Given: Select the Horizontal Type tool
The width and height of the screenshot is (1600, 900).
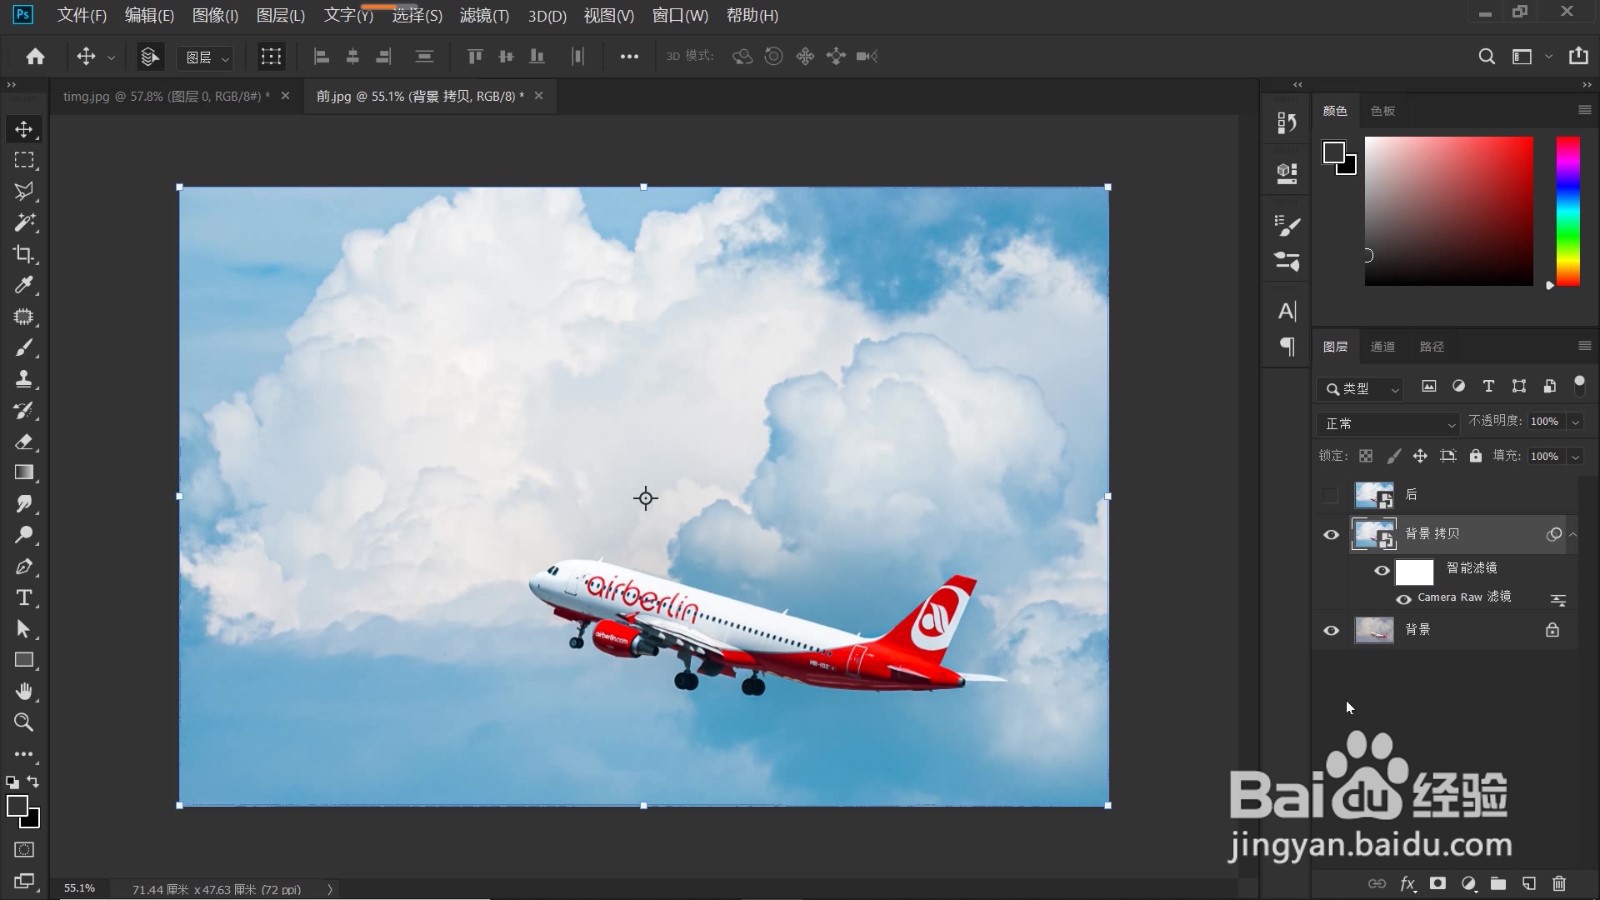Looking at the screenshot, I should click(24, 598).
